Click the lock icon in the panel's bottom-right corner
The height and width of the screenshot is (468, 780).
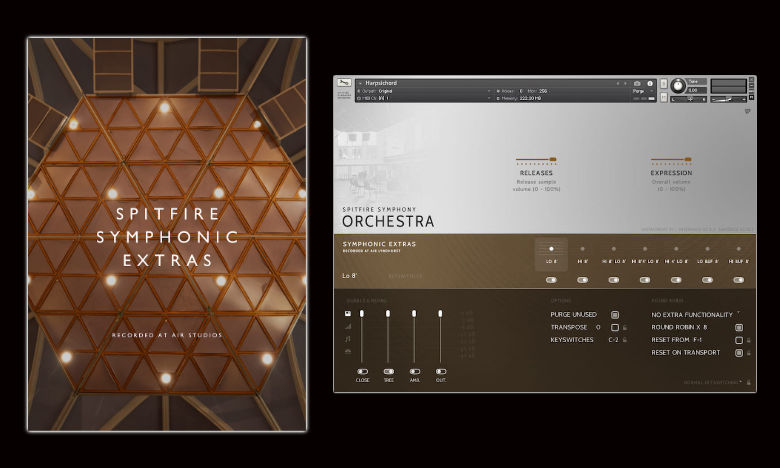tap(748, 382)
